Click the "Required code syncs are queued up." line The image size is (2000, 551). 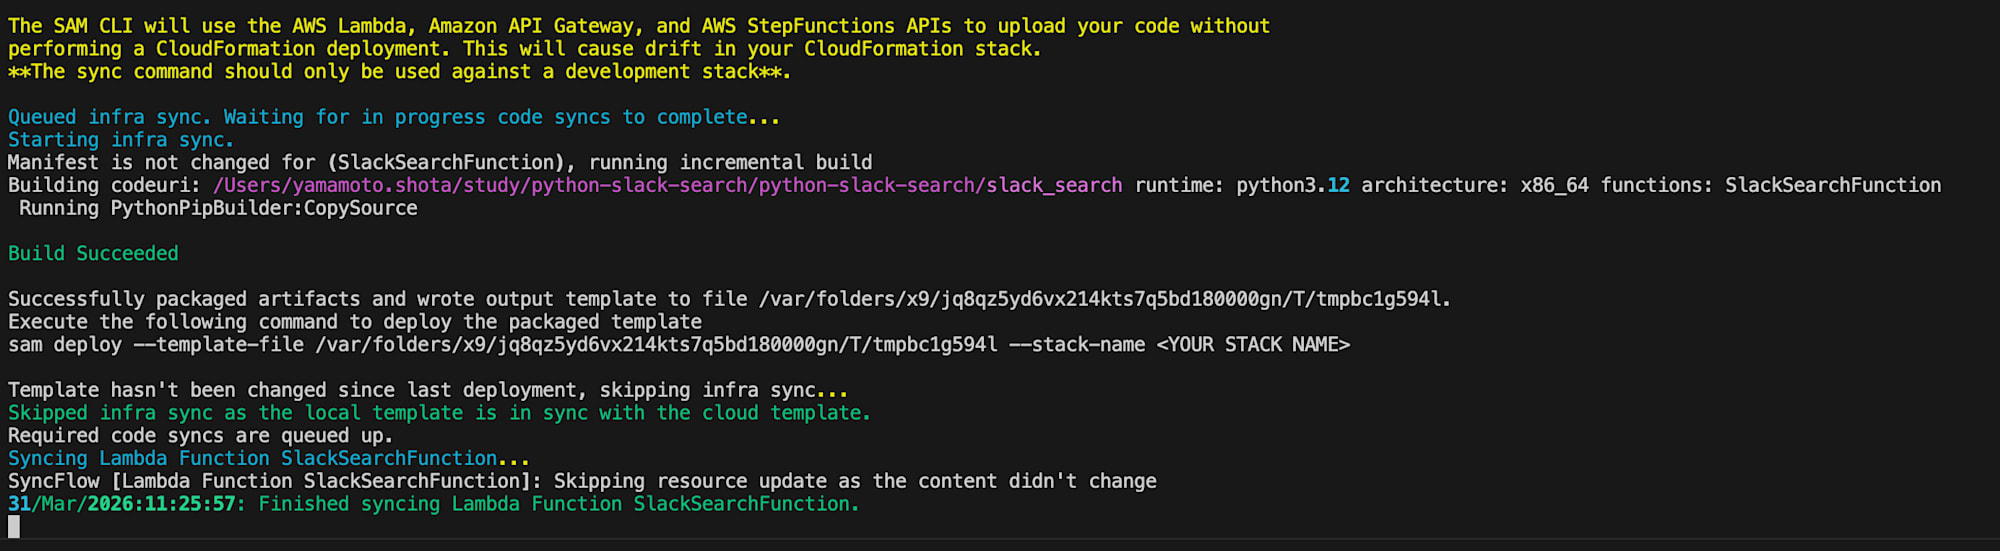200,436
